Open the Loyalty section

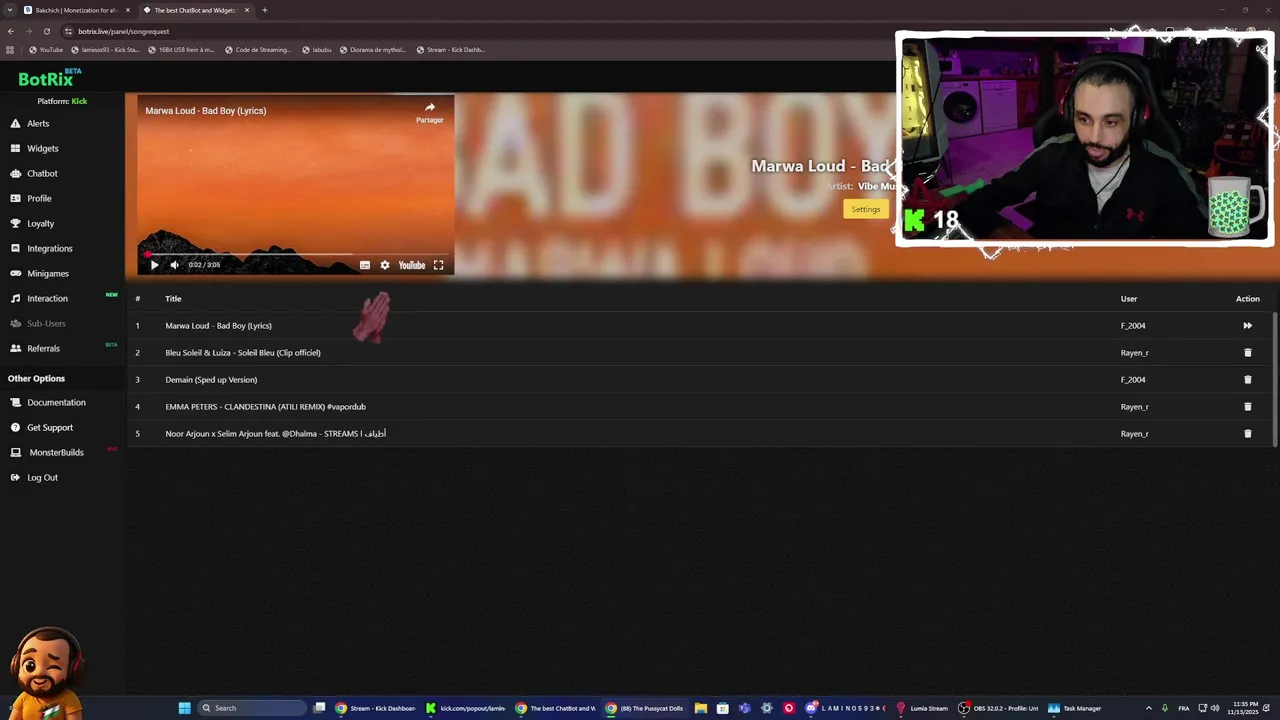tap(40, 223)
